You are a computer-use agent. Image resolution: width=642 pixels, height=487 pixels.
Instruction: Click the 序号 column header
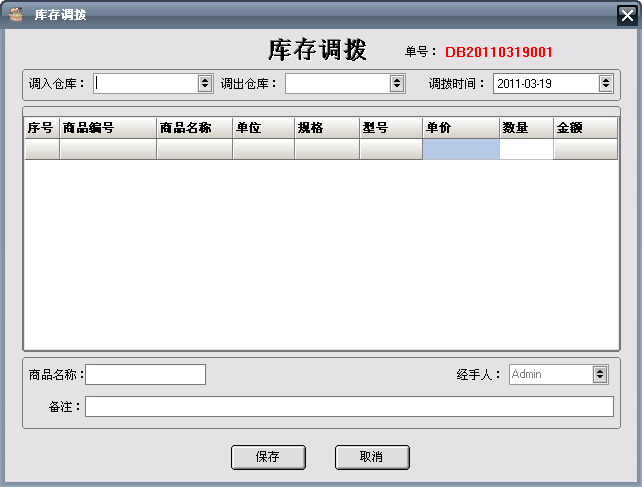[x=42, y=128]
